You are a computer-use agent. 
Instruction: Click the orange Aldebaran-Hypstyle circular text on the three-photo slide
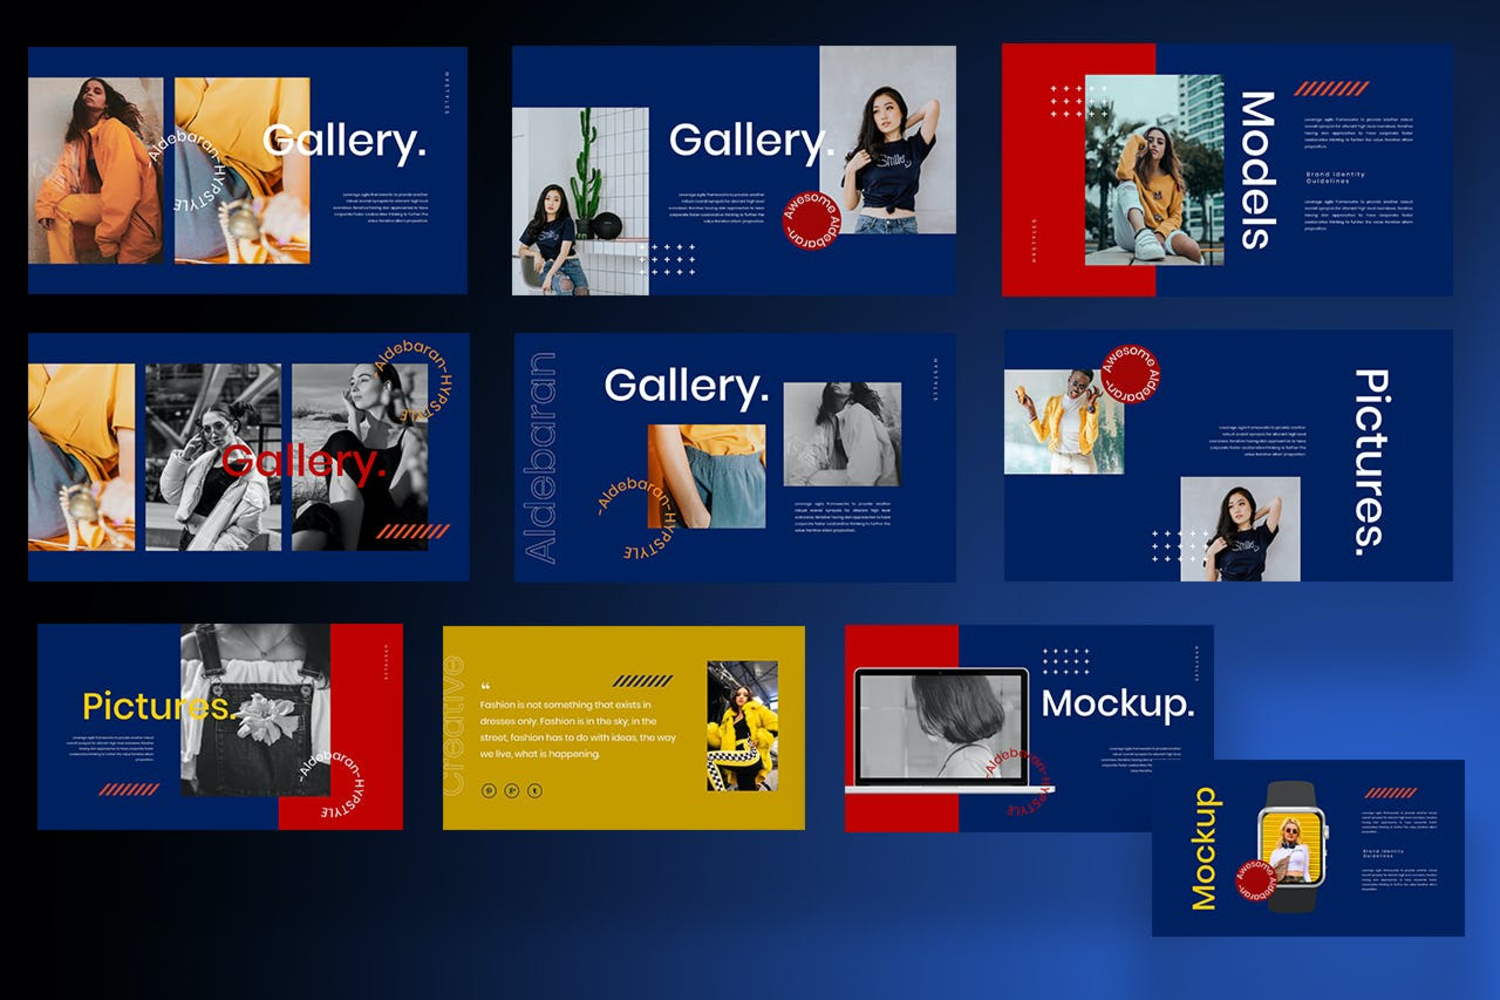(414, 380)
